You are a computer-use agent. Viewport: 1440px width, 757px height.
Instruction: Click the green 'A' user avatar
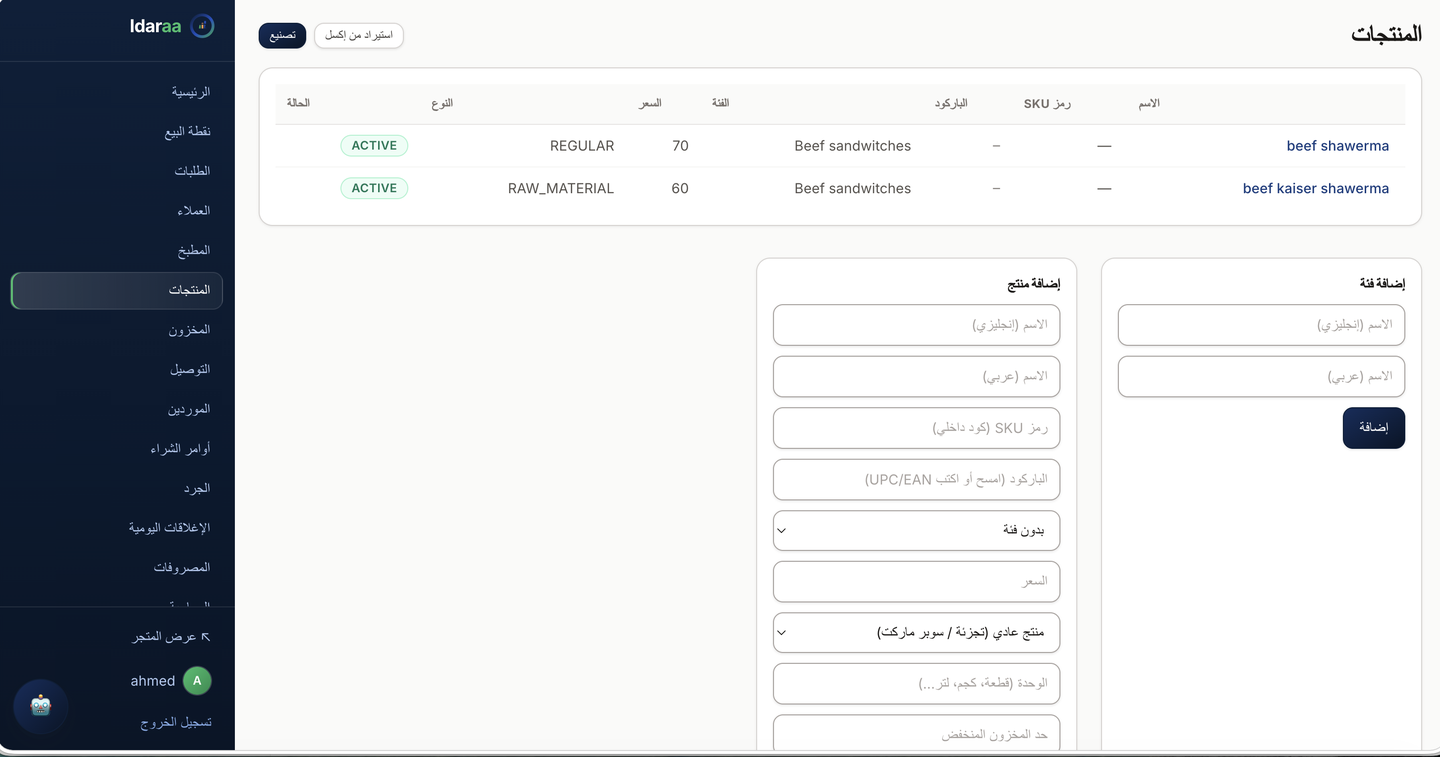click(x=197, y=681)
